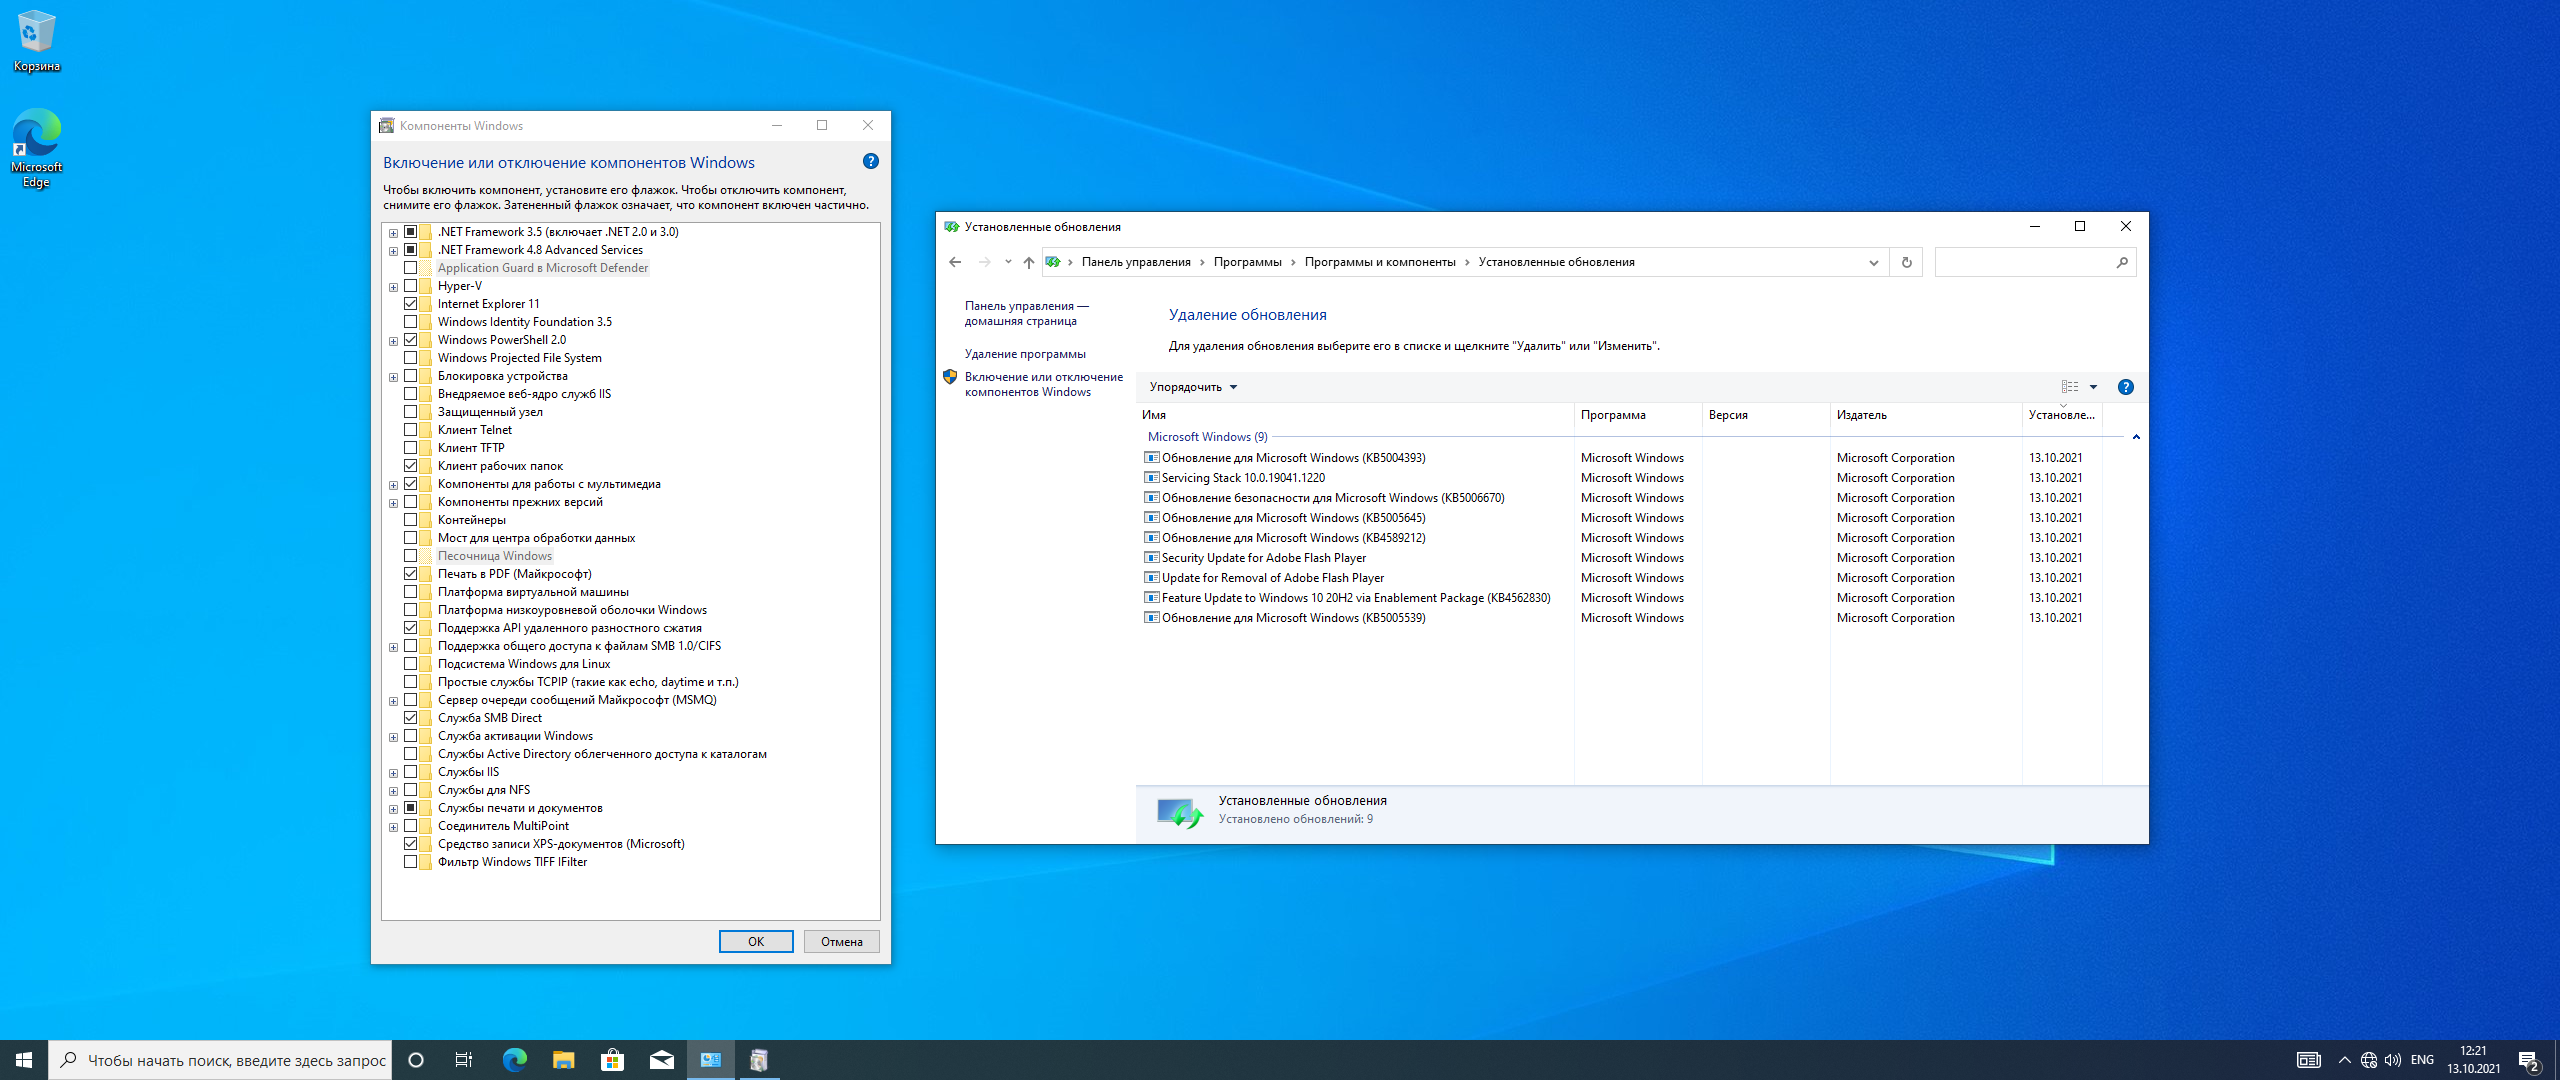Open Task View on the taskbar
Viewport: 2560px width, 1080px height.
click(x=464, y=1060)
